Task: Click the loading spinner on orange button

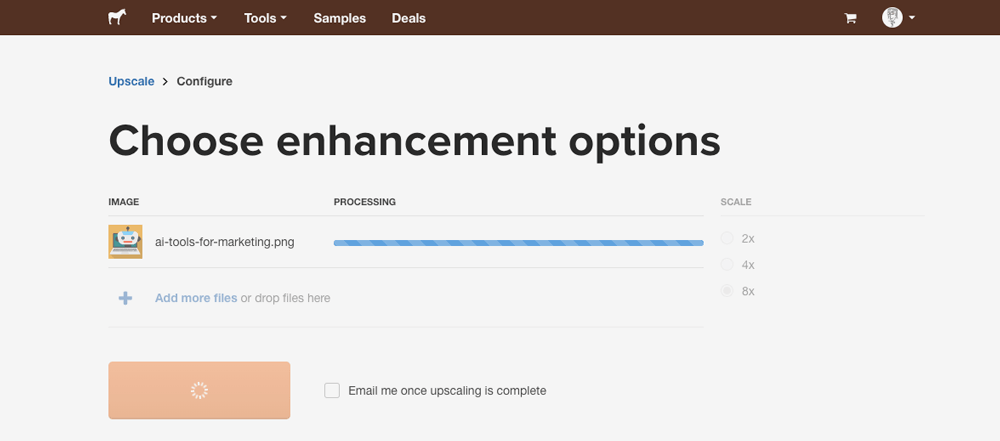Action: pyautogui.click(x=199, y=391)
